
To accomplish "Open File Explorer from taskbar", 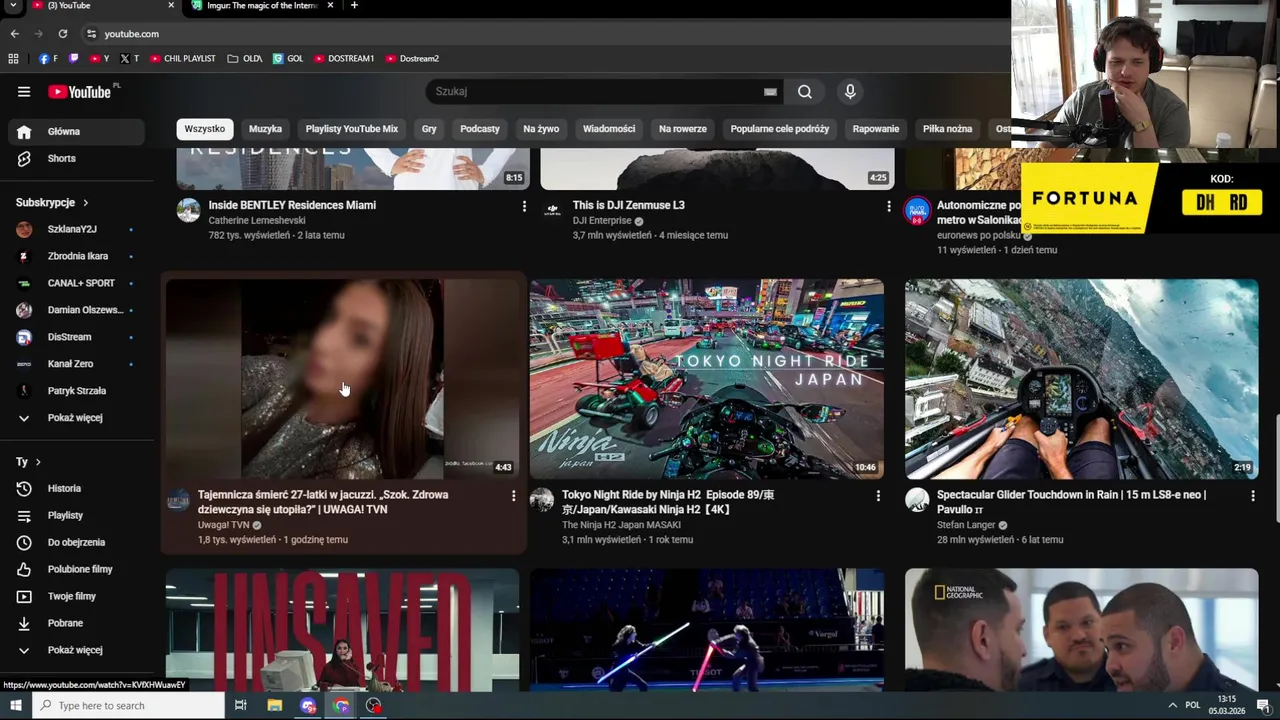I will click(274, 705).
